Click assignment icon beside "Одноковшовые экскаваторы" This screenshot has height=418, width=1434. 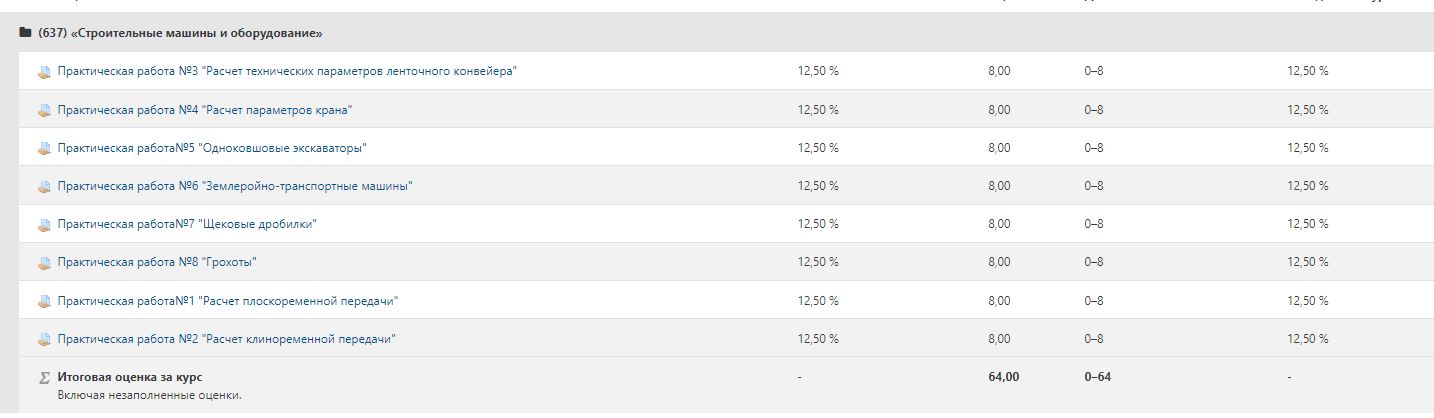tap(44, 148)
